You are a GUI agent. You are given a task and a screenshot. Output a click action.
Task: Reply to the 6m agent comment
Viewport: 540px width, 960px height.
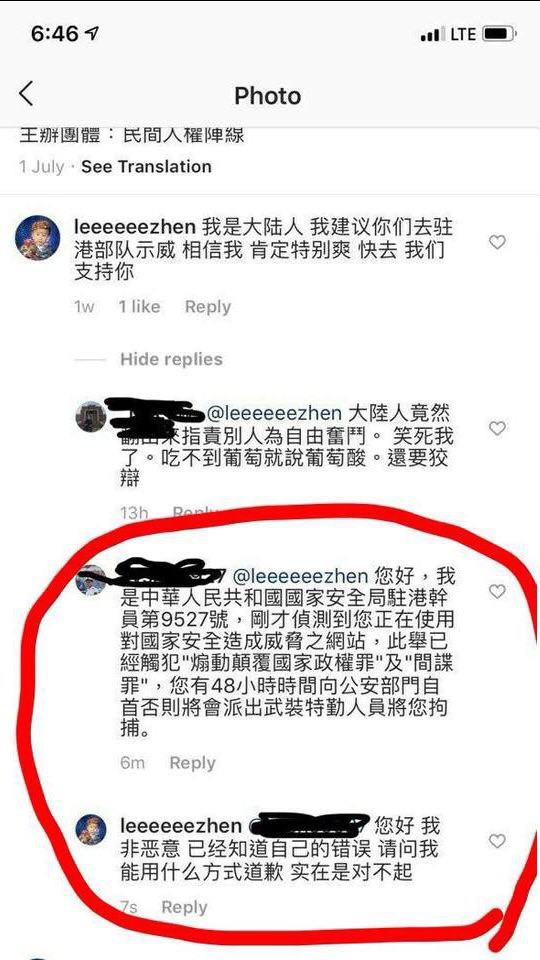point(192,763)
